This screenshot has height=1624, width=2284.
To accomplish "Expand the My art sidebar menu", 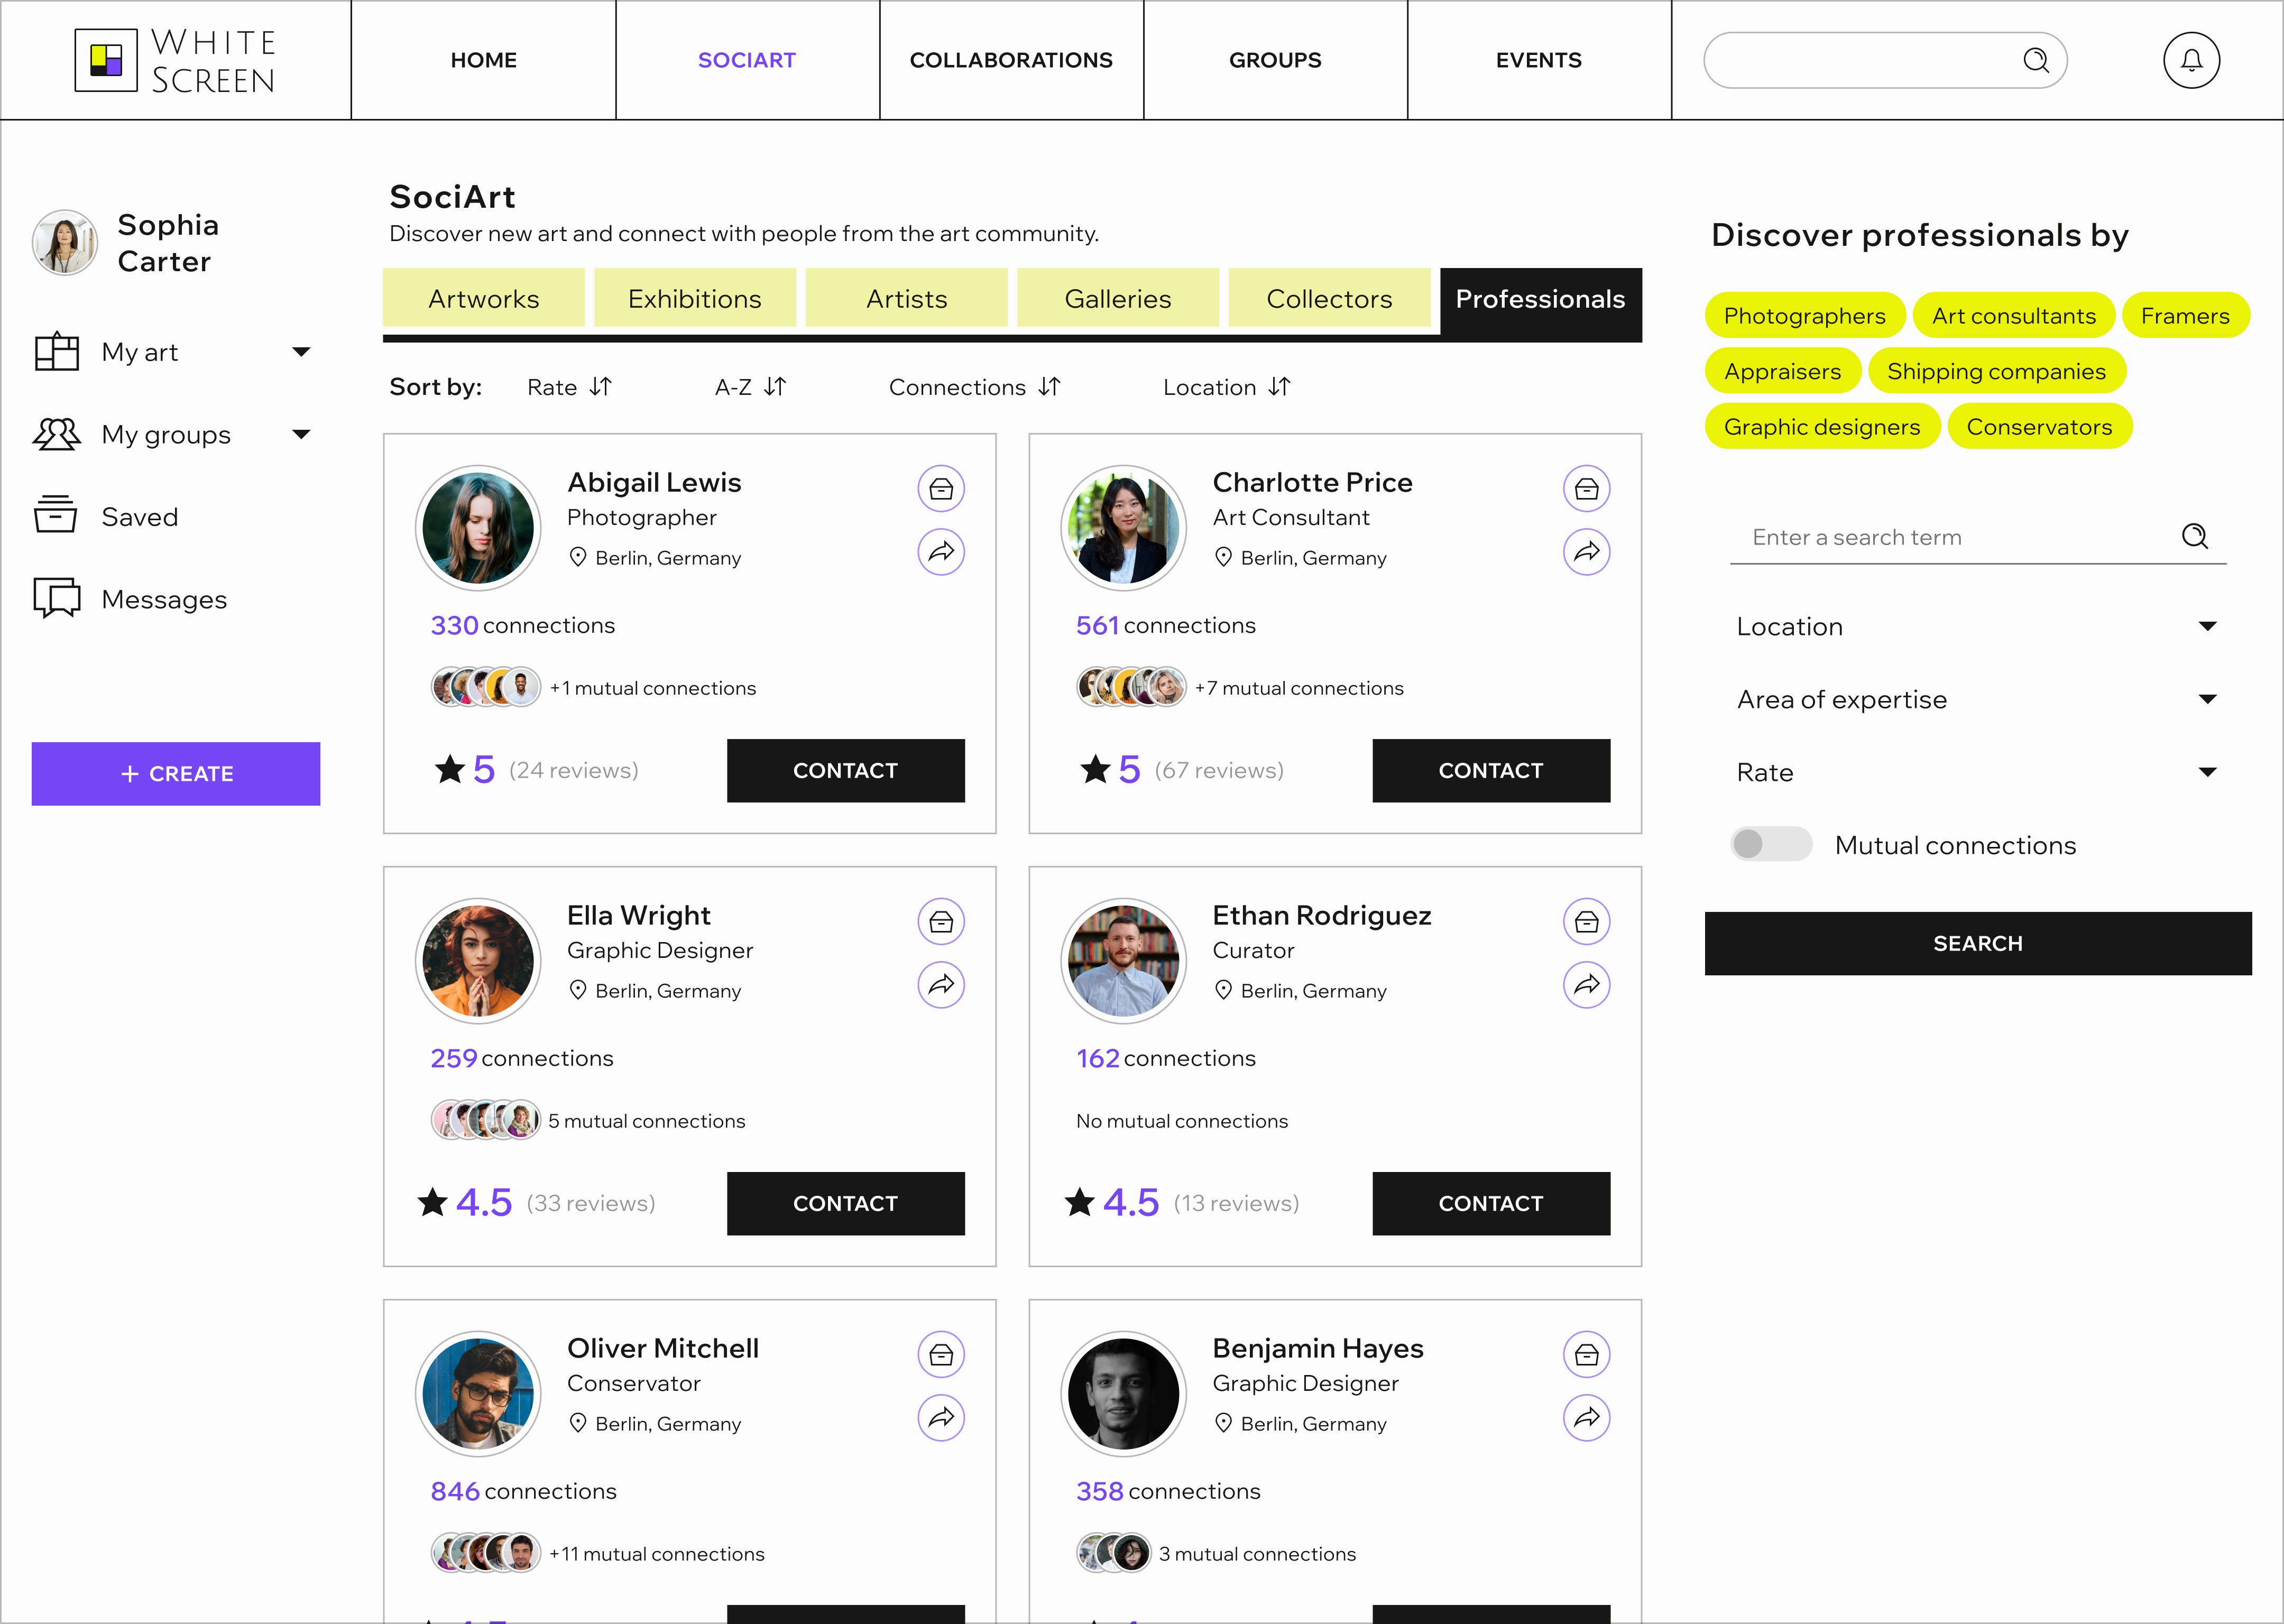I will click(x=300, y=352).
